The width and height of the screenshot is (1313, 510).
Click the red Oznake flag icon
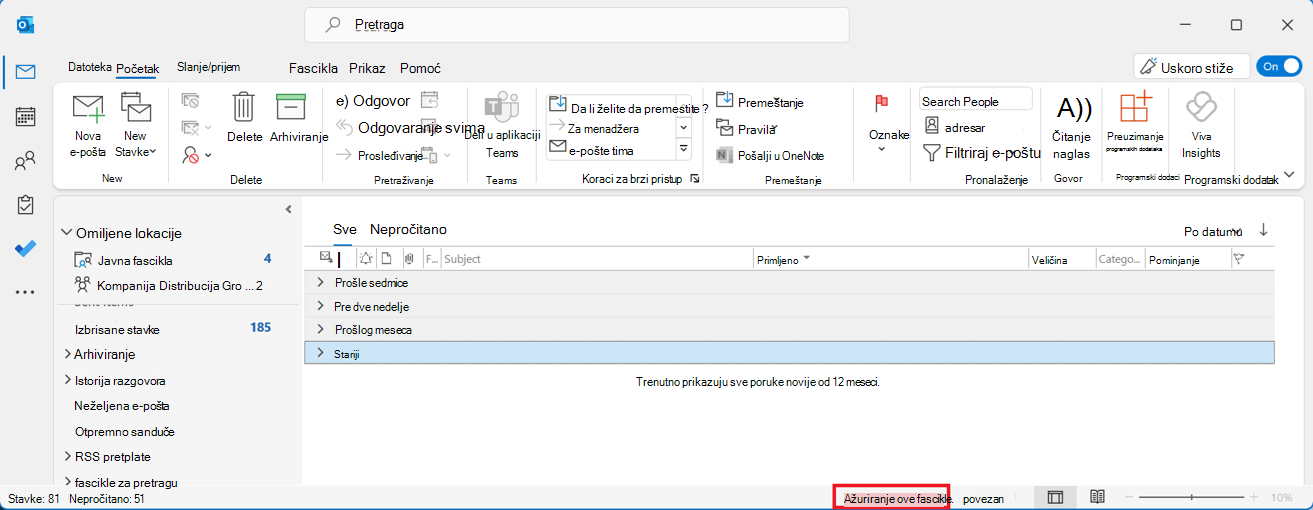[x=881, y=102]
